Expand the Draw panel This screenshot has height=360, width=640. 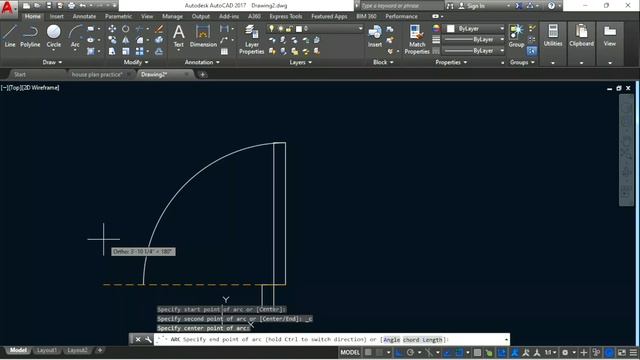pyautogui.click(x=52, y=62)
